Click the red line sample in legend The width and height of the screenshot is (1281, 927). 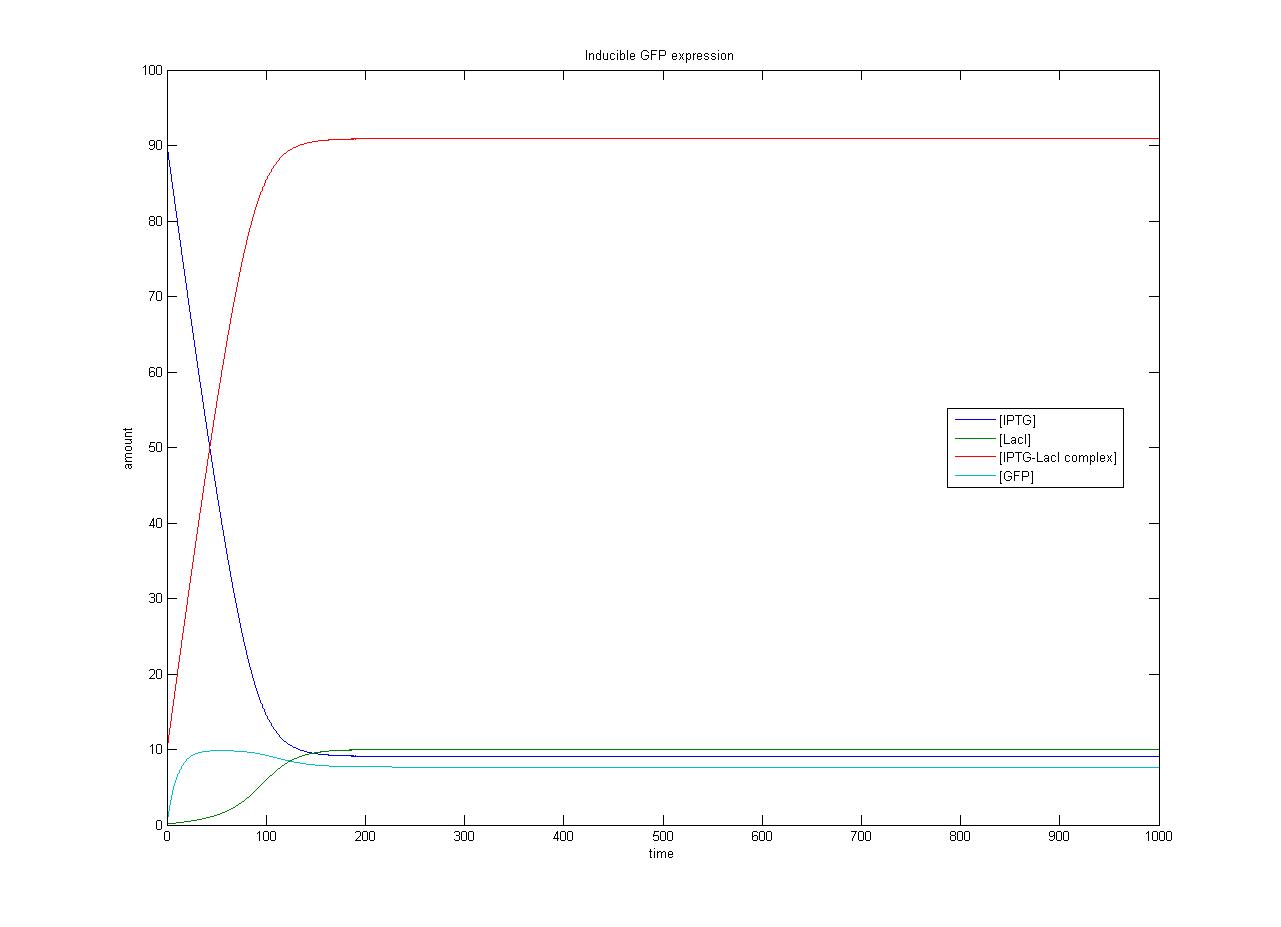pos(974,458)
